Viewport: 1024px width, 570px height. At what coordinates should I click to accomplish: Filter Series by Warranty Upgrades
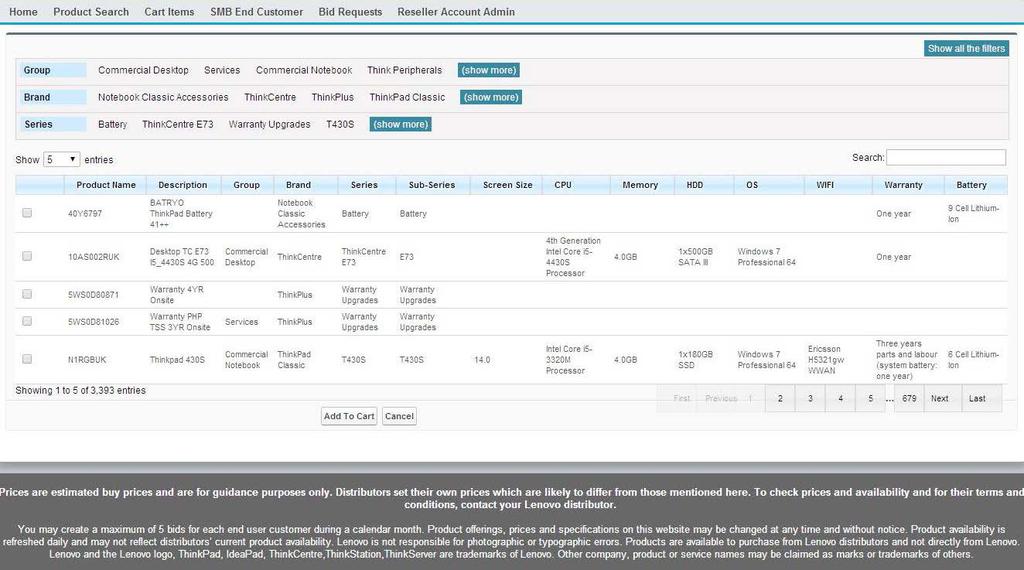click(269, 124)
